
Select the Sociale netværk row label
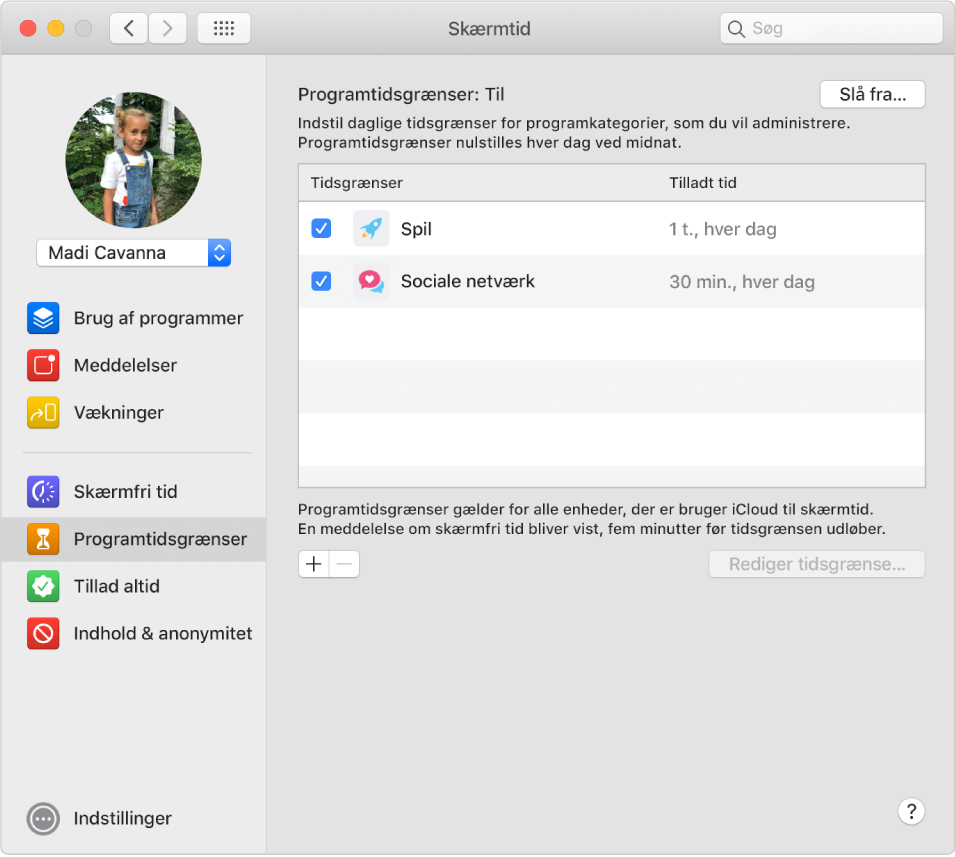click(x=468, y=281)
